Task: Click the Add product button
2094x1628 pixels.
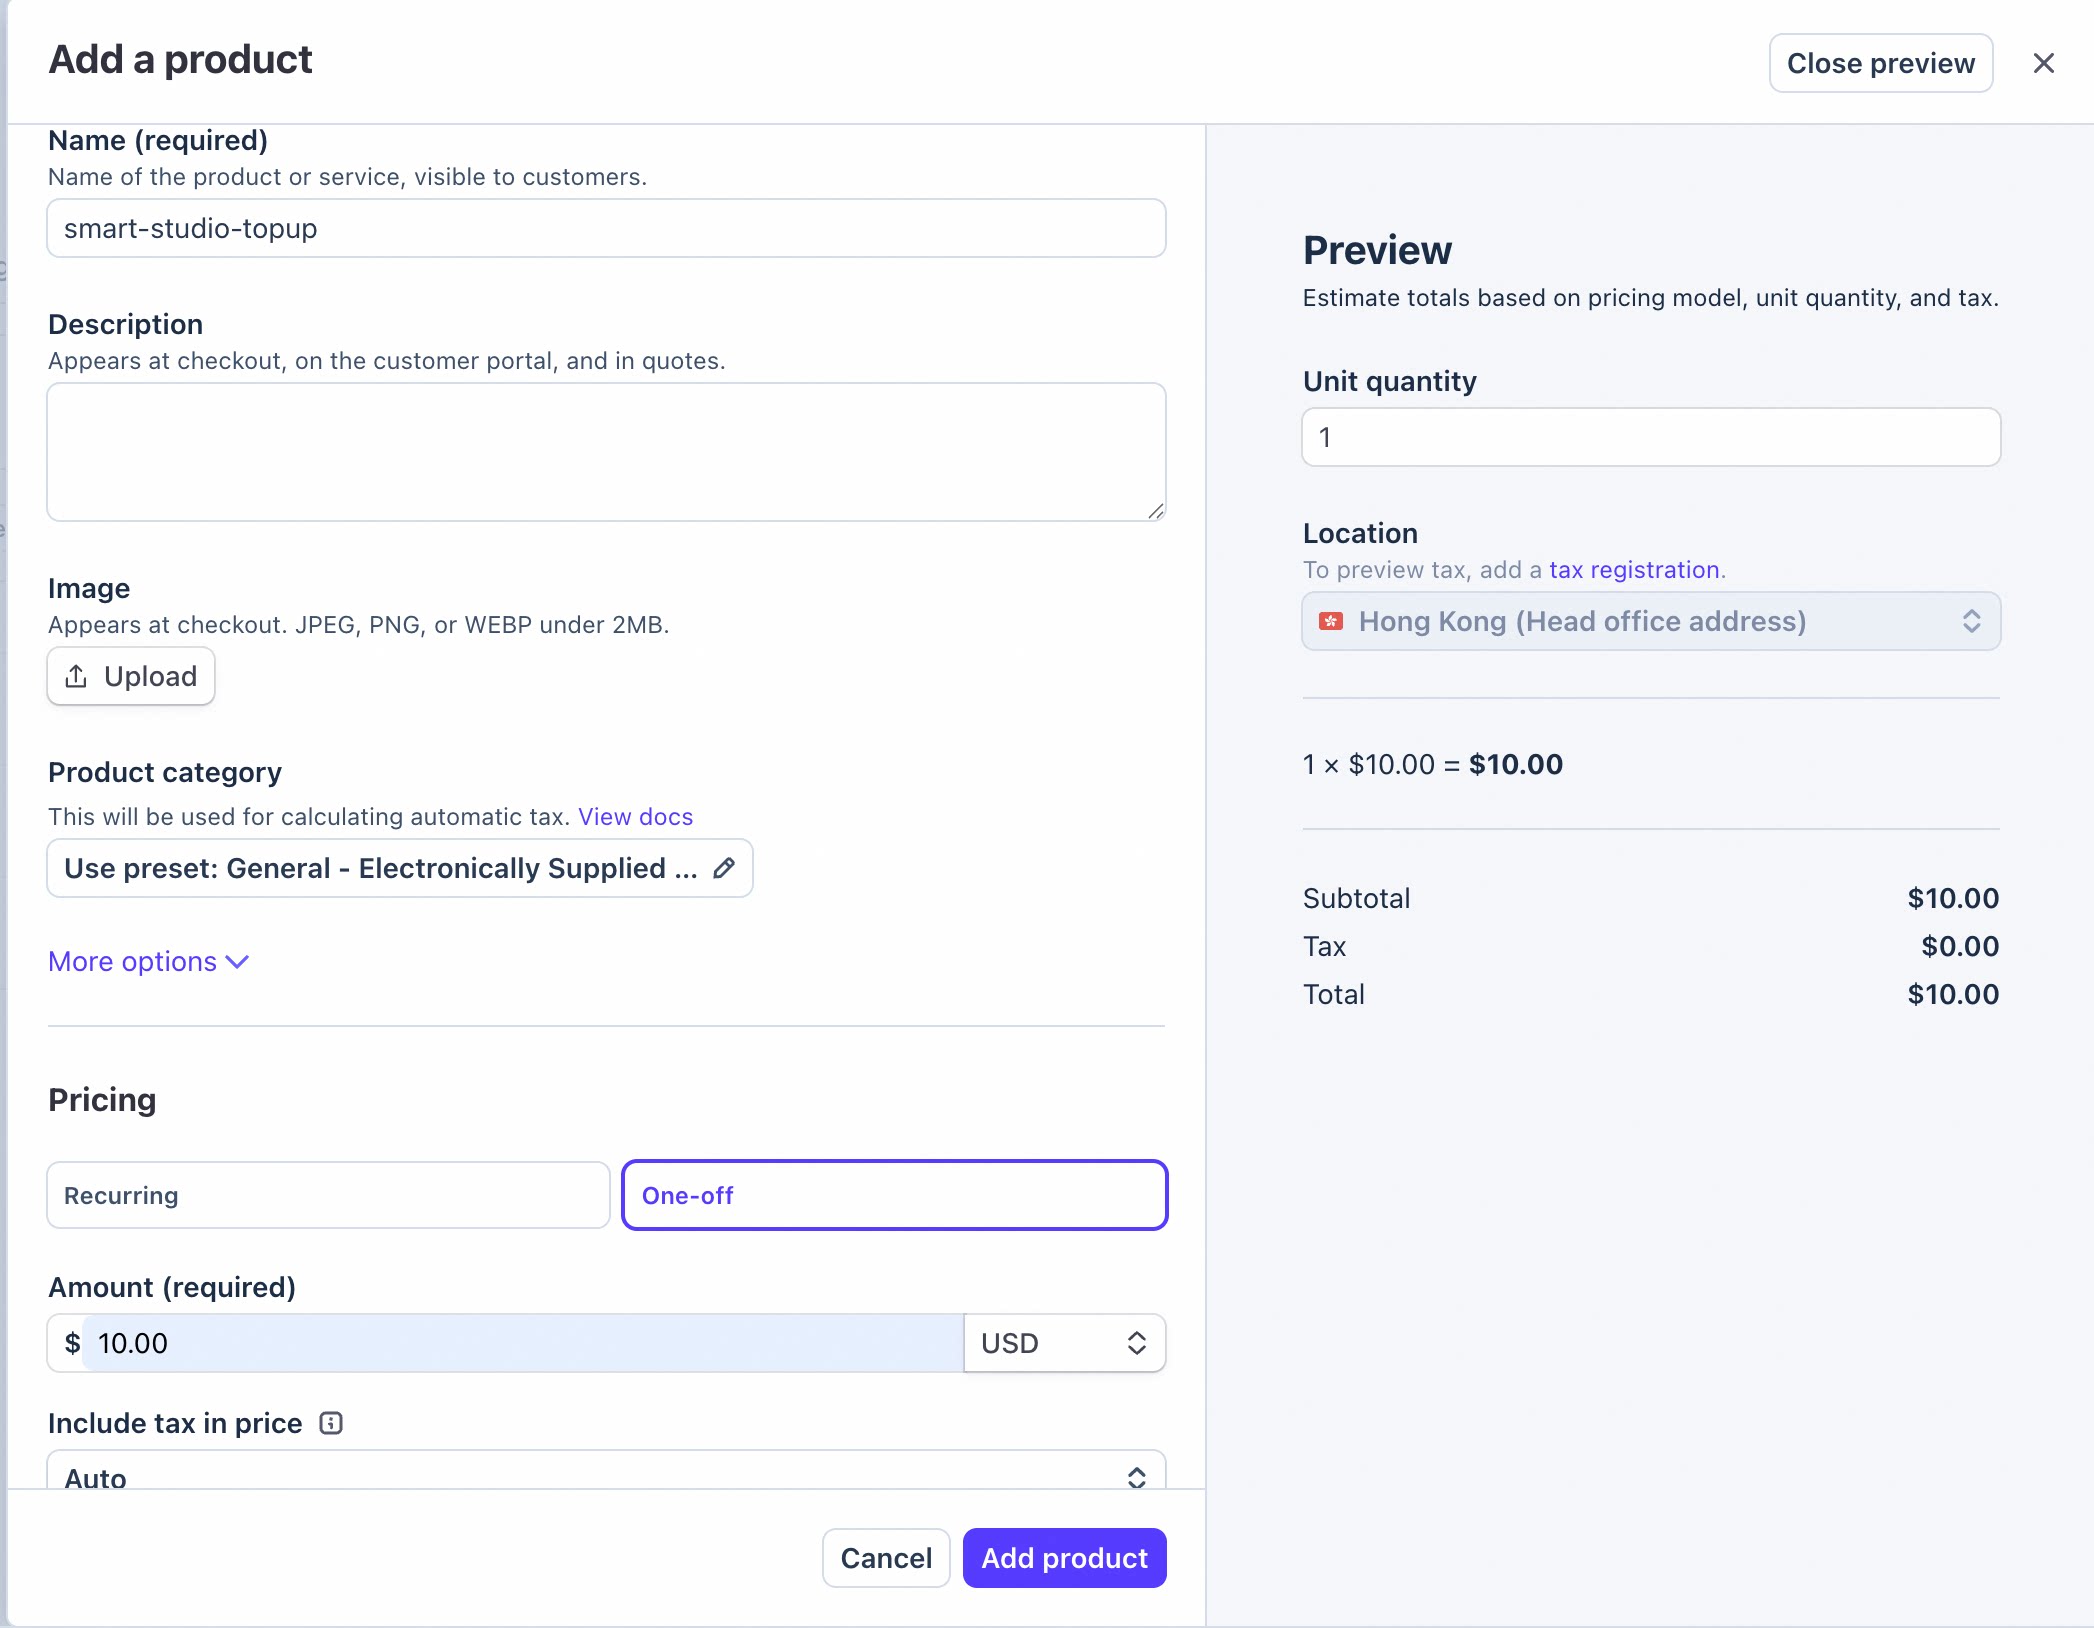Action: pyautogui.click(x=1064, y=1558)
